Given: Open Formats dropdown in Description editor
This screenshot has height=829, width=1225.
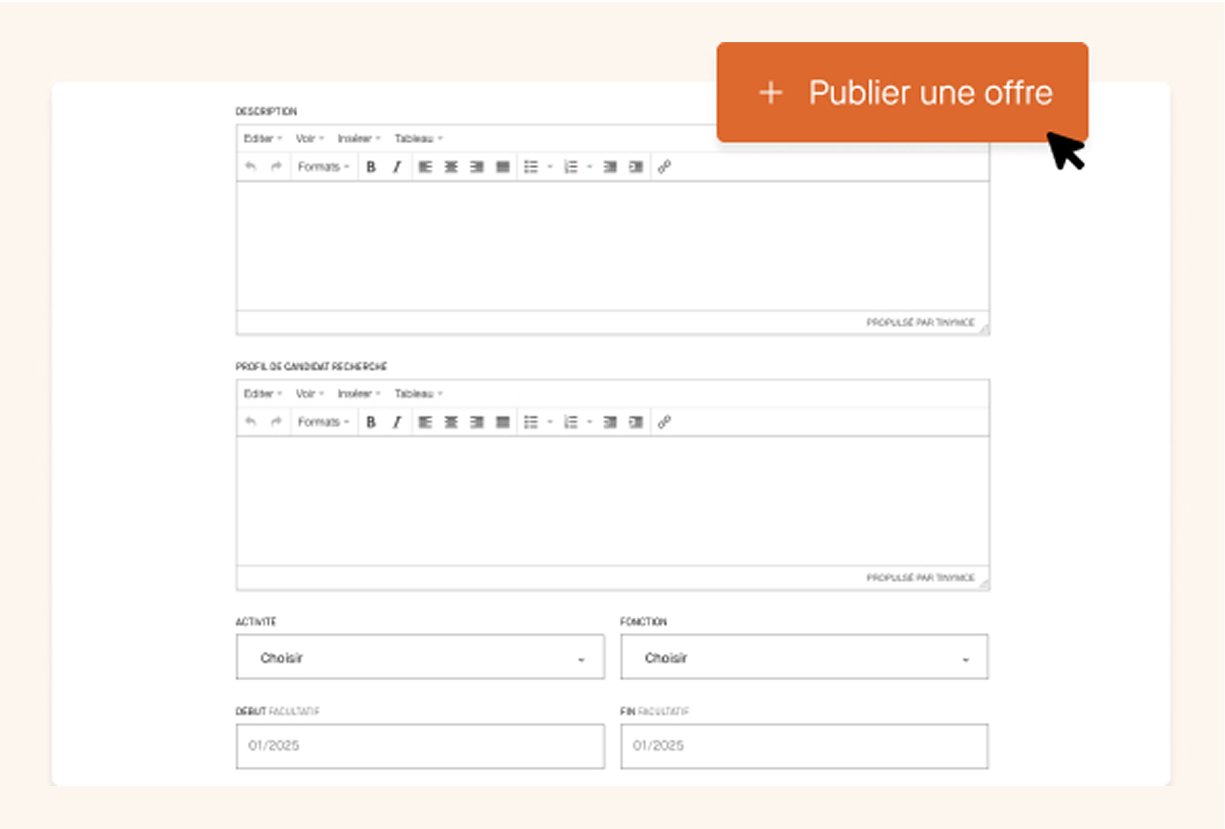Looking at the screenshot, I should tap(323, 167).
